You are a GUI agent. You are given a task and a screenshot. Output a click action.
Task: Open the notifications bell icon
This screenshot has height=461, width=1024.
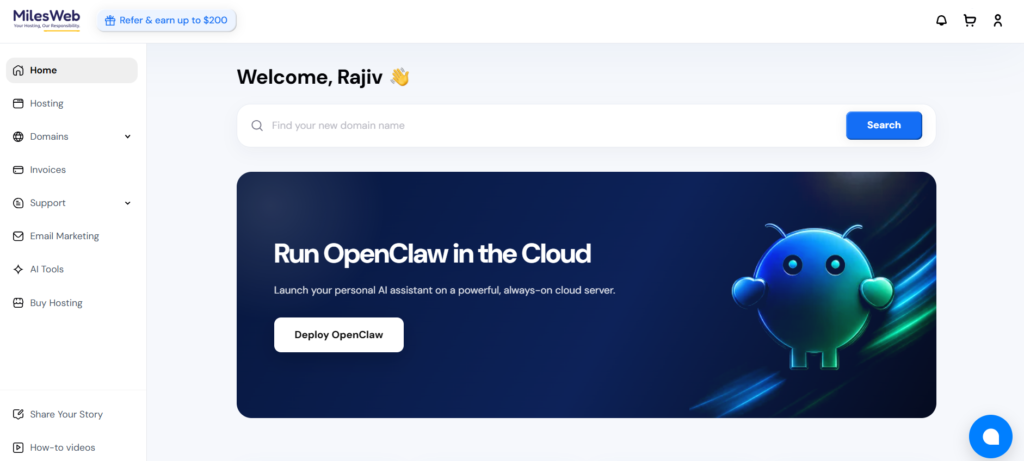(x=941, y=20)
